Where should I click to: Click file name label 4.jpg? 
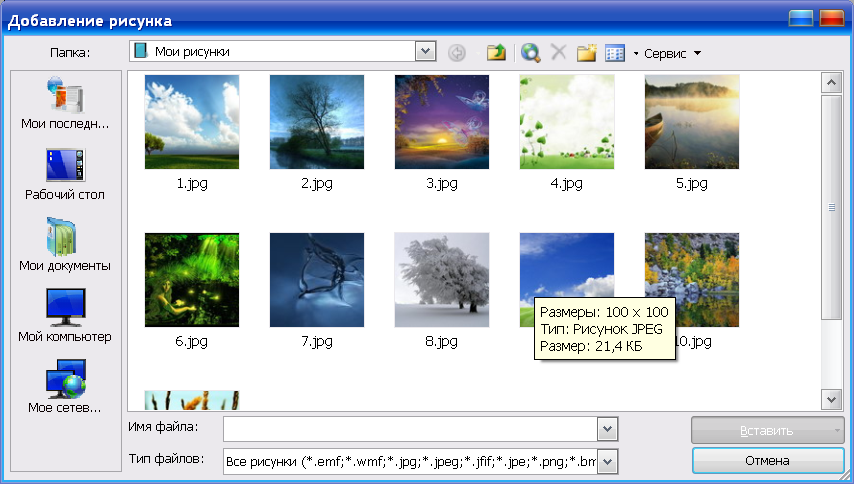click(566, 183)
